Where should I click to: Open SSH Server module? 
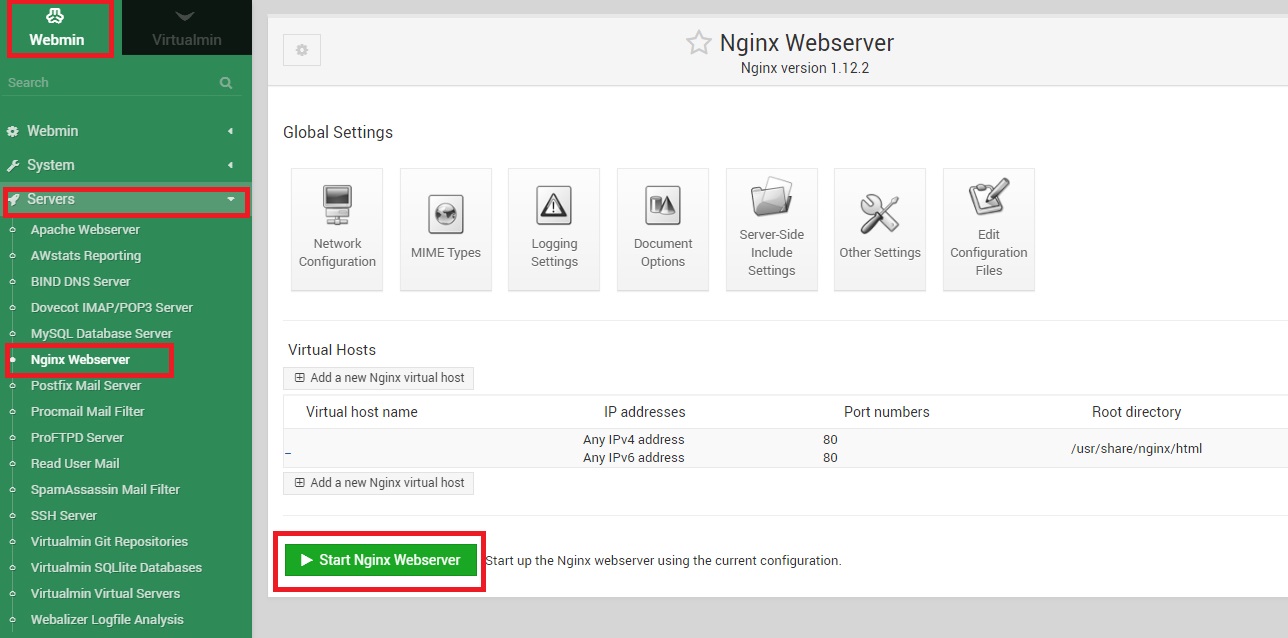pyautogui.click(x=64, y=516)
